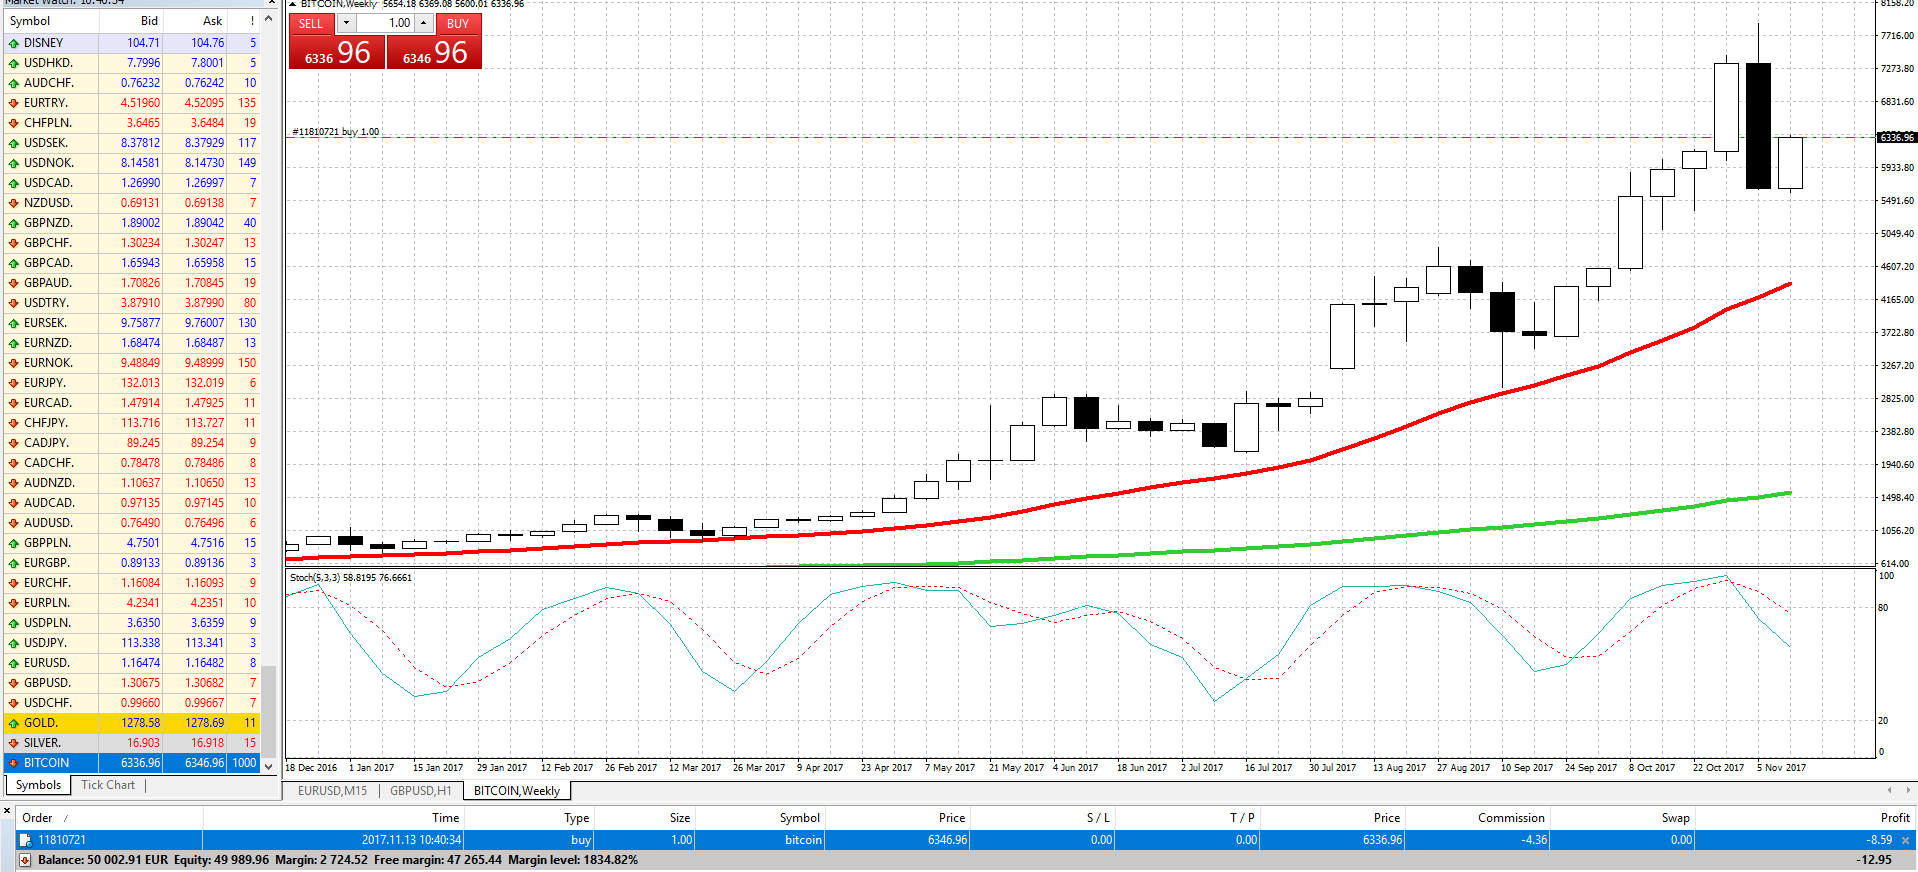
Task: Click the Ask column header
Action: [x=195, y=21]
